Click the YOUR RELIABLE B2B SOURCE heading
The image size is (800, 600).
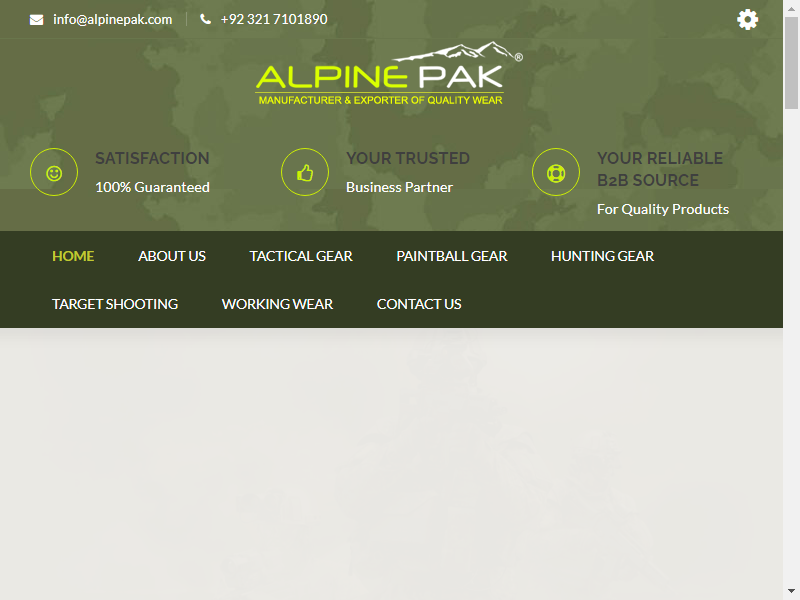pos(660,169)
